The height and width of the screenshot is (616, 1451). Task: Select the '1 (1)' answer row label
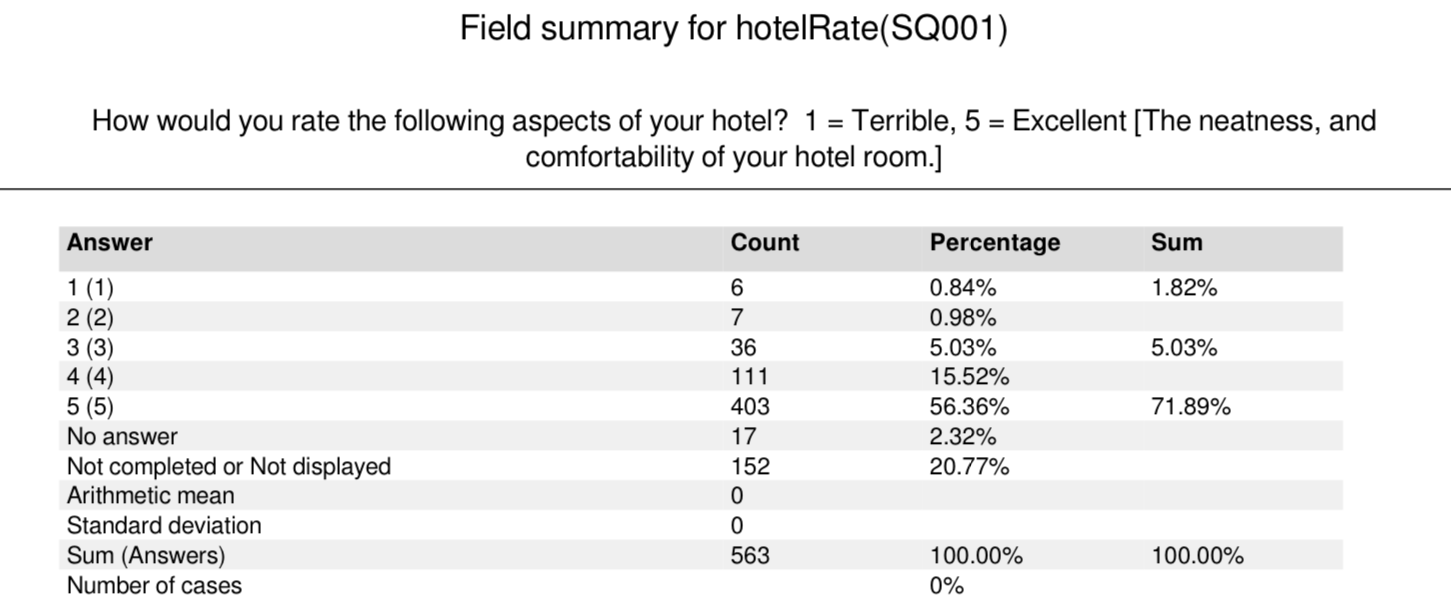coord(91,289)
